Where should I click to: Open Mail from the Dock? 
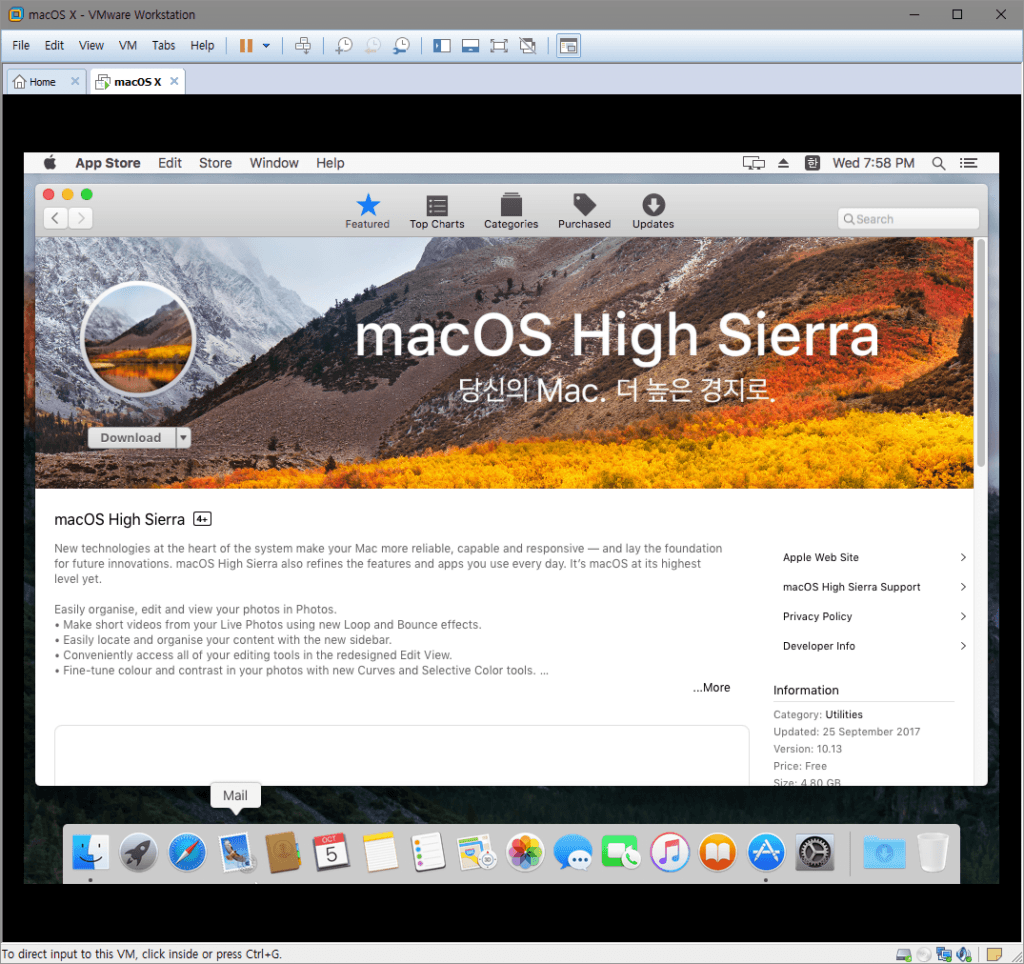235,852
